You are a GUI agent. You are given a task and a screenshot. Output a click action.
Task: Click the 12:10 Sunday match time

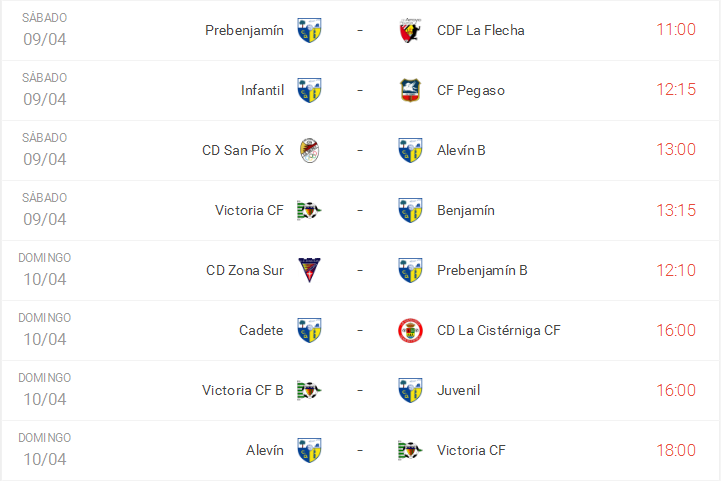click(675, 270)
